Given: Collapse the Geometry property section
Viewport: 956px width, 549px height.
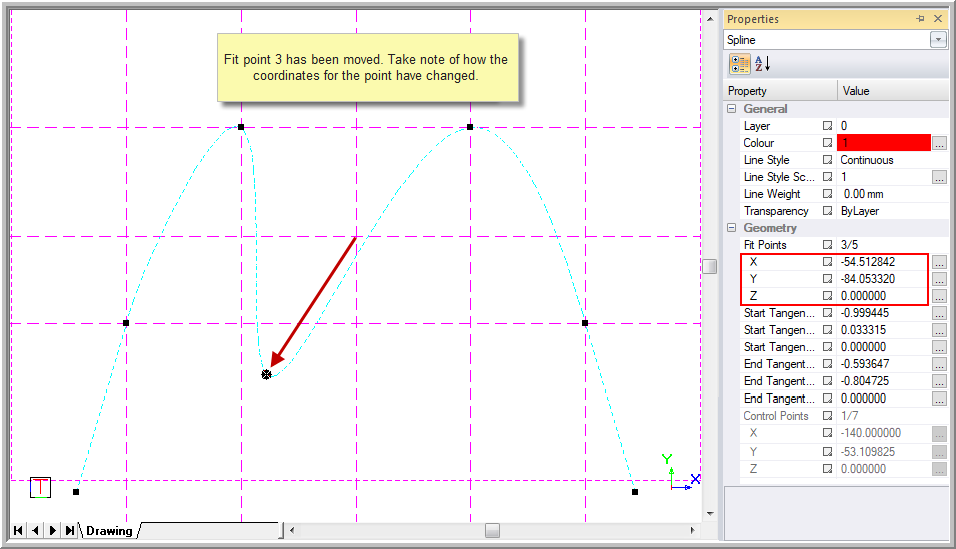Looking at the screenshot, I should [x=732, y=228].
